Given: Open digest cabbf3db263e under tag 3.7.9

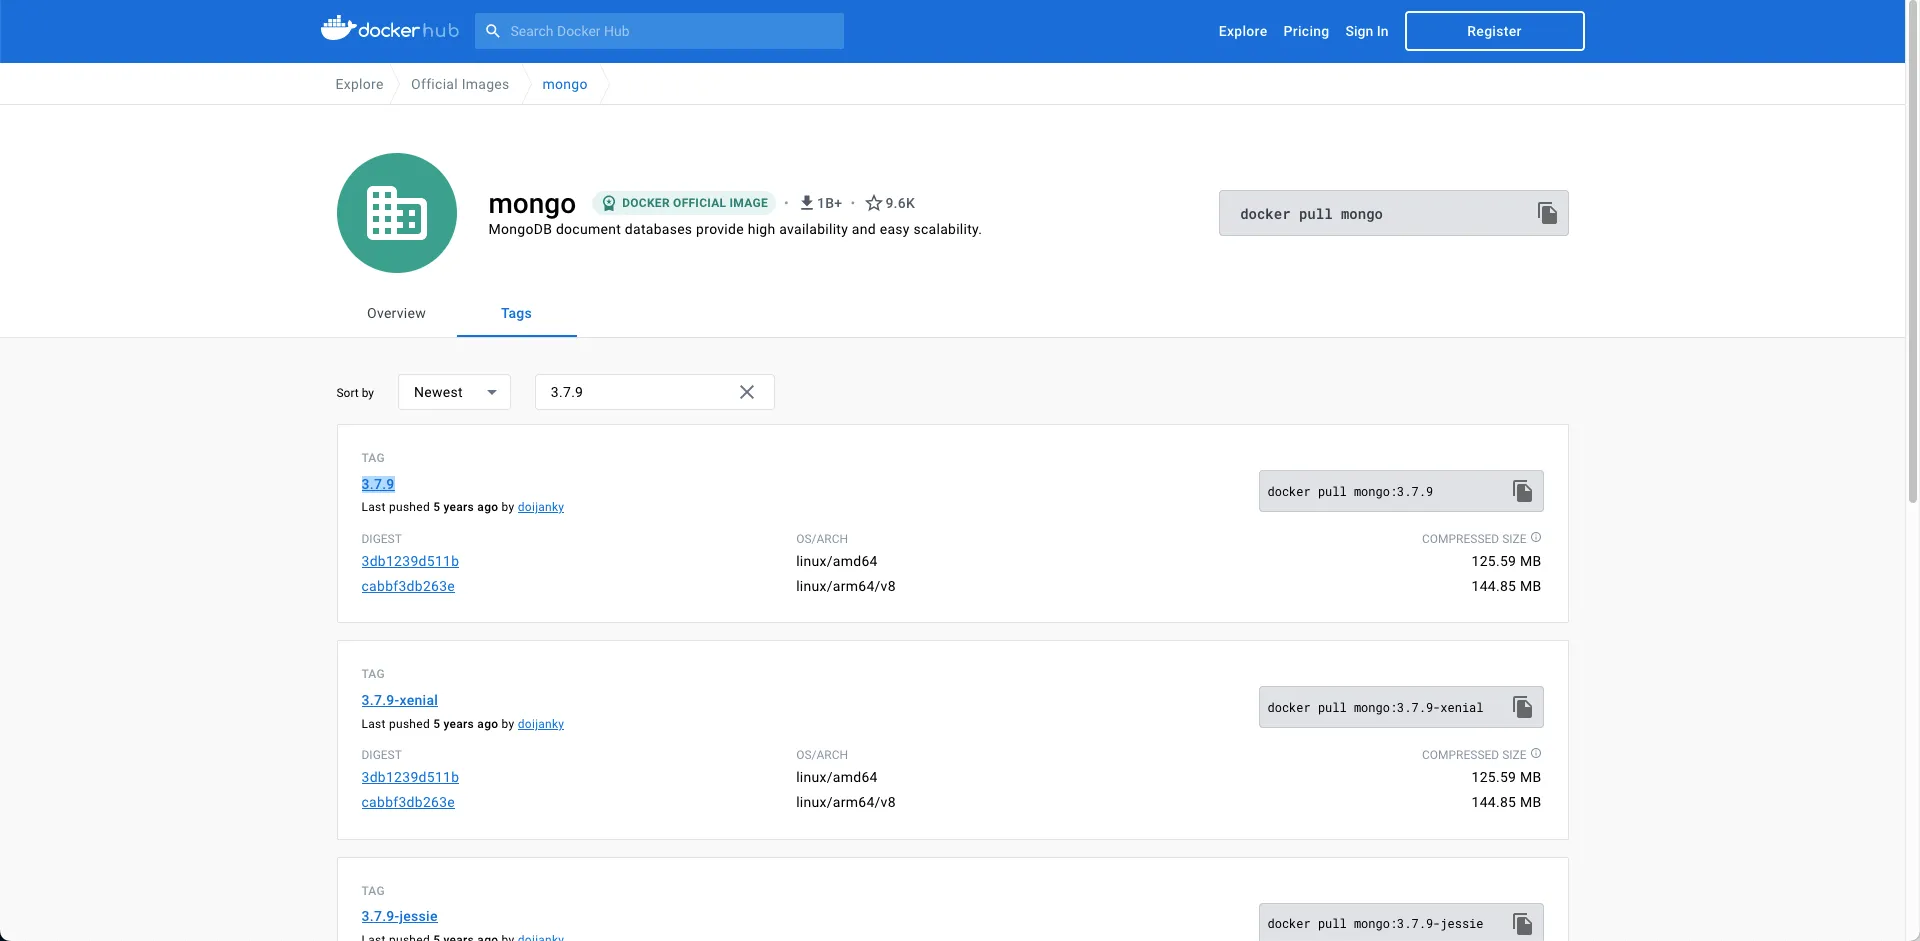Looking at the screenshot, I should (408, 586).
